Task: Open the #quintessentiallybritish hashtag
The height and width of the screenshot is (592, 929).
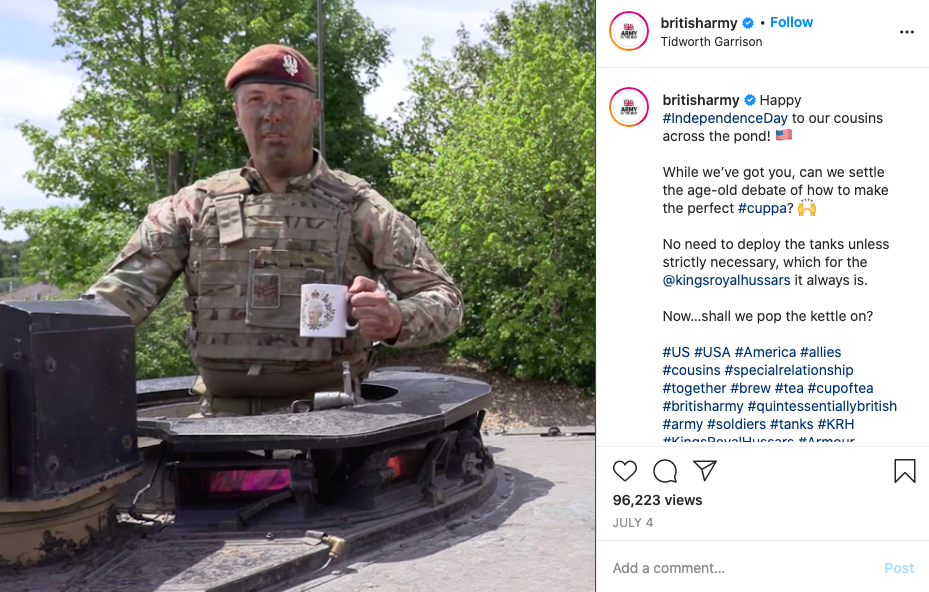Action: point(822,407)
